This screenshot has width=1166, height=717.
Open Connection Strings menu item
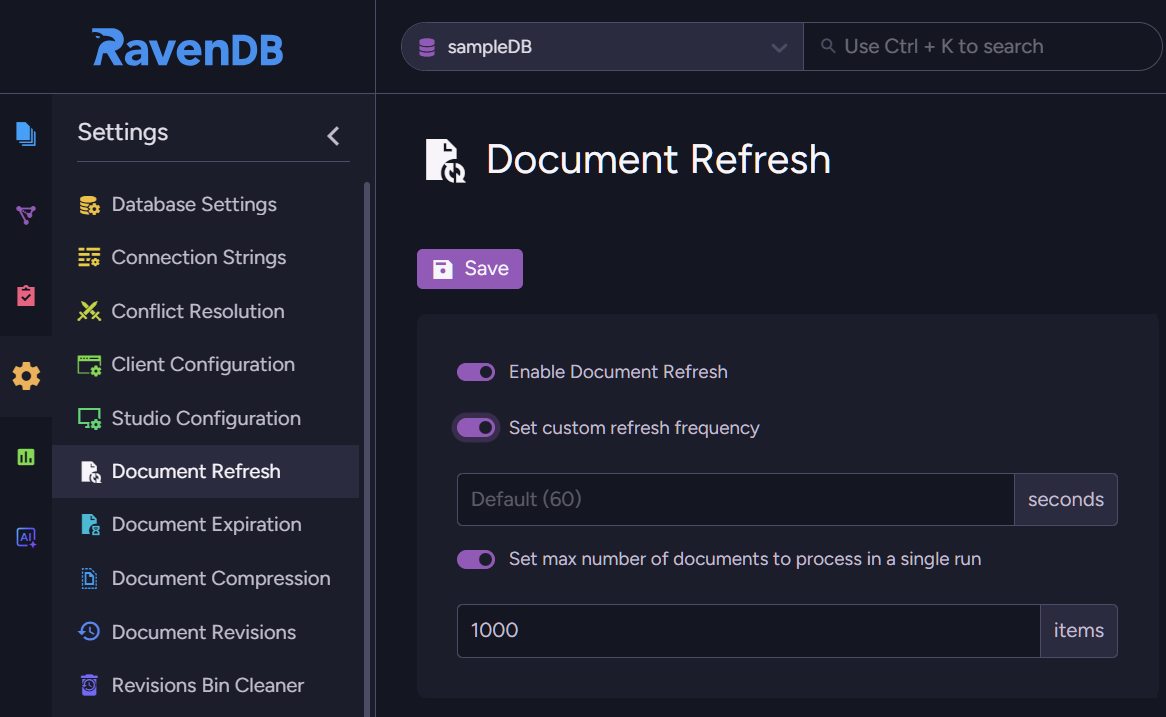point(205,257)
